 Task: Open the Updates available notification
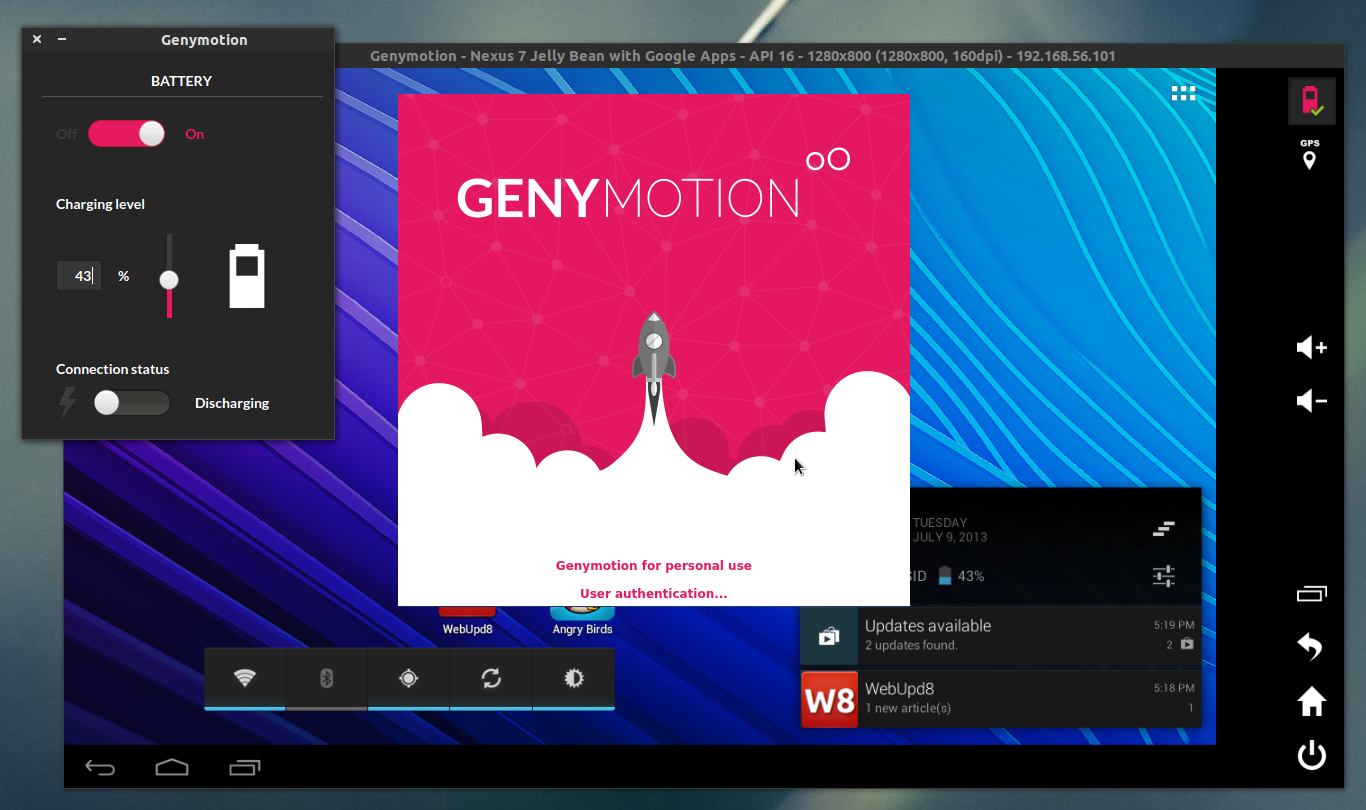pos(1000,635)
